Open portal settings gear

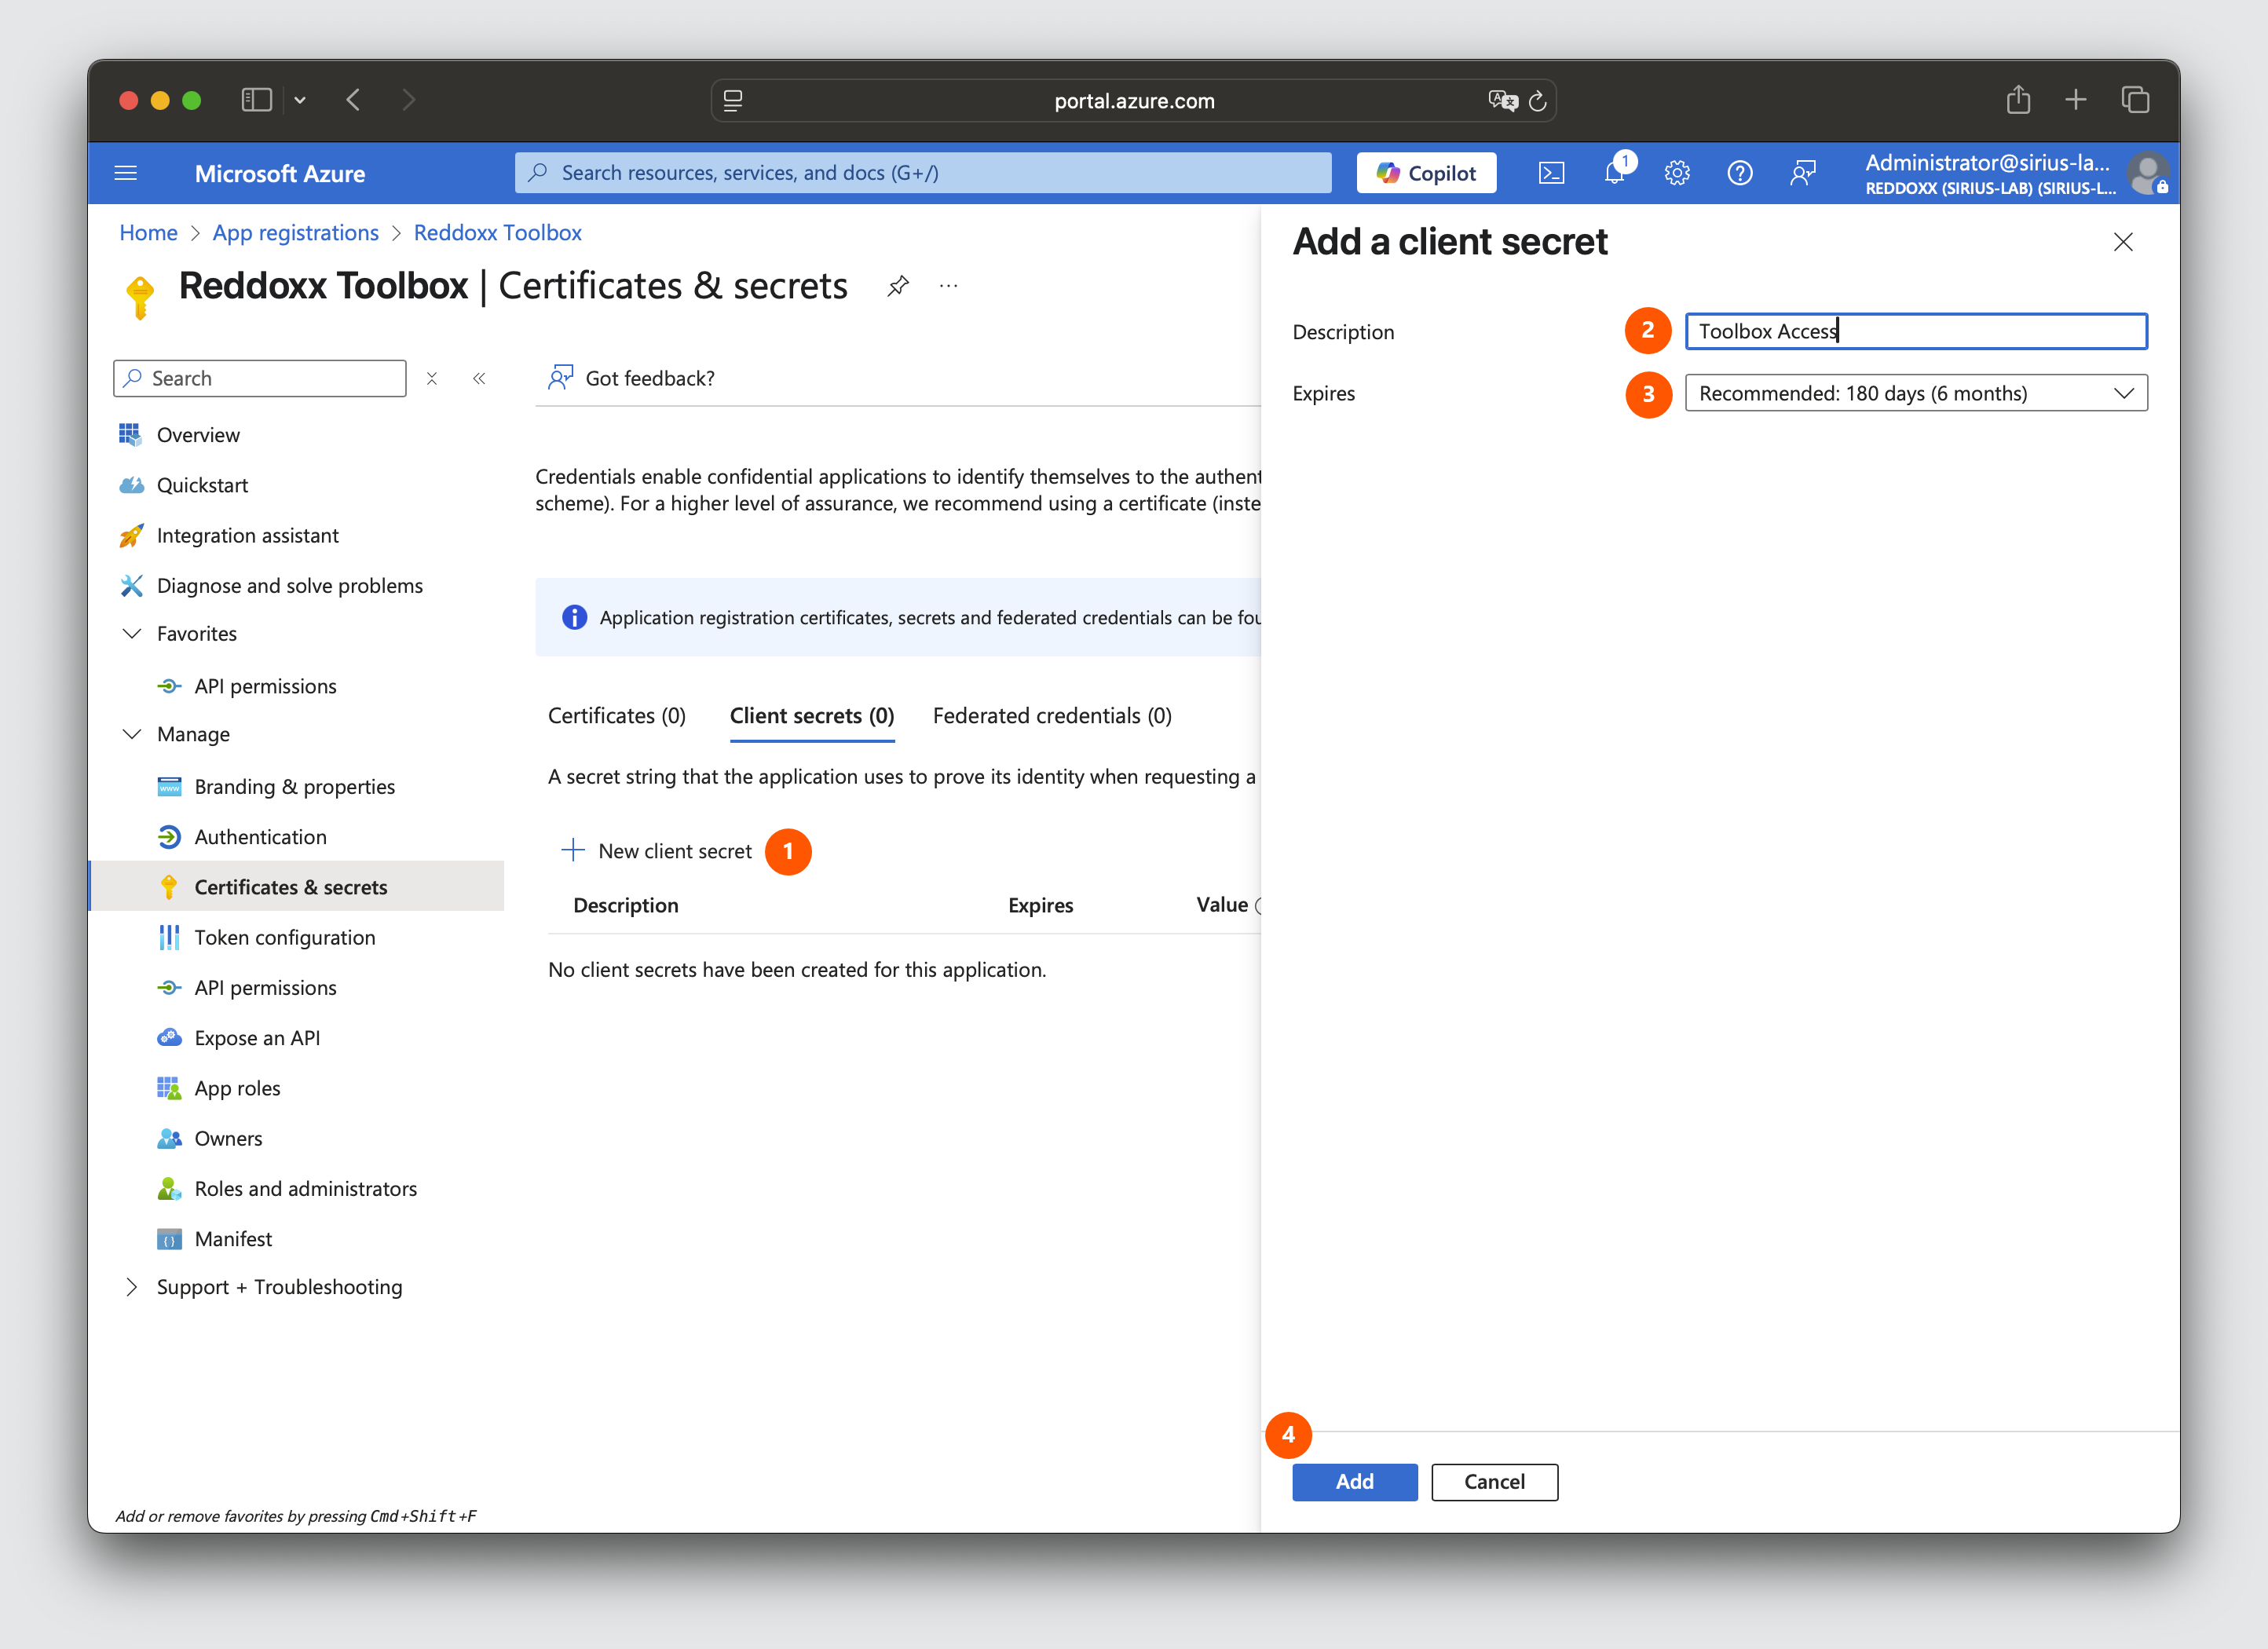click(x=1677, y=173)
